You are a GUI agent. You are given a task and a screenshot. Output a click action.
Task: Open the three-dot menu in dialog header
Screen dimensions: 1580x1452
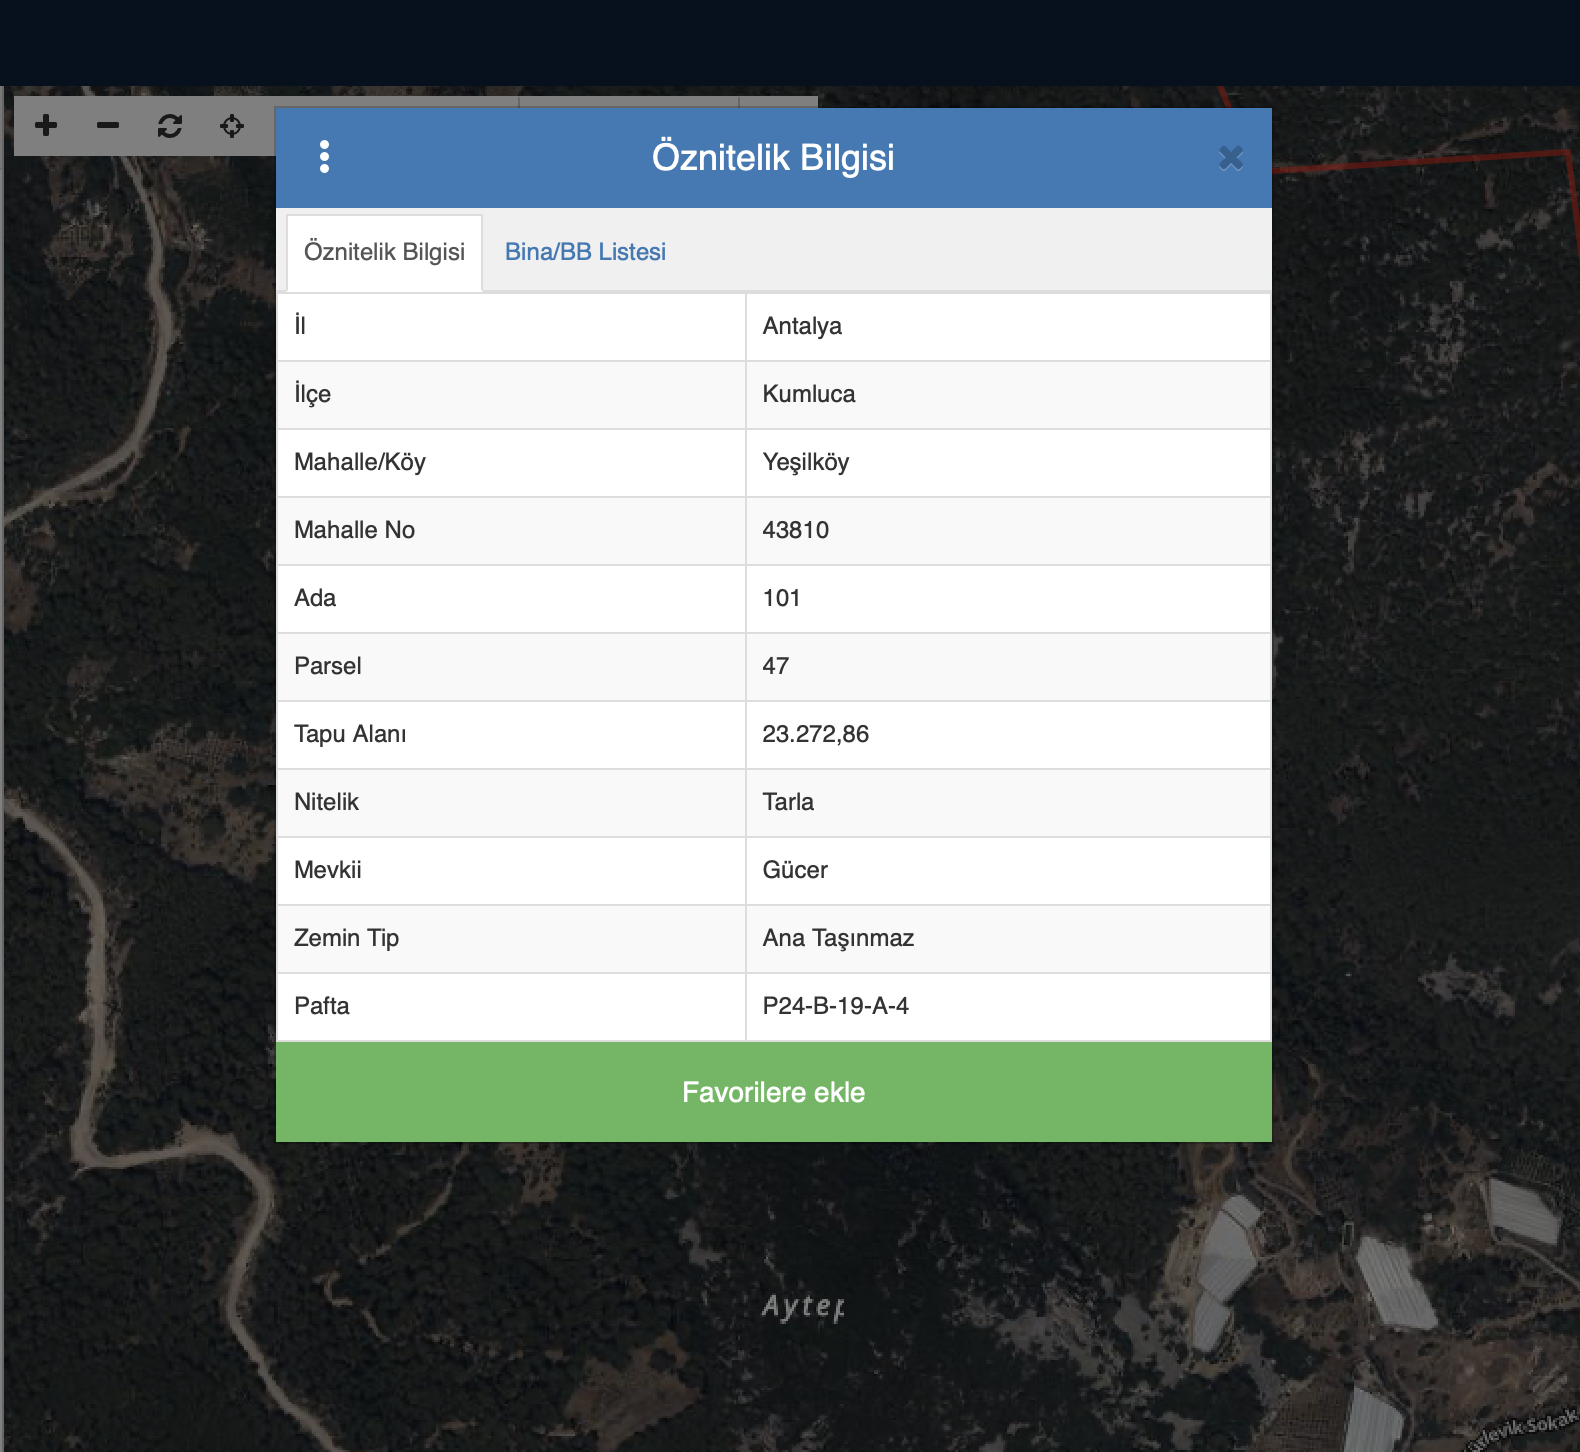(x=324, y=157)
